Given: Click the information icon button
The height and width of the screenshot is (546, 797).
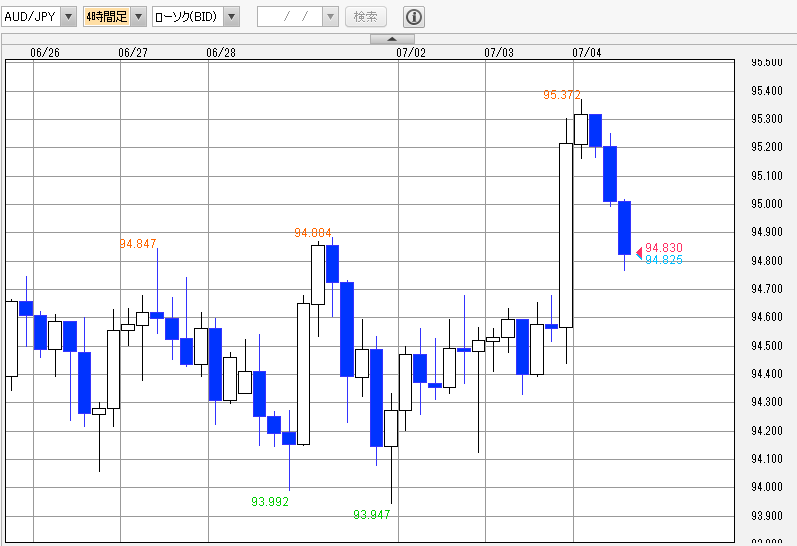Looking at the screenshot, I should pyautogui.click(x=414, y=17).
